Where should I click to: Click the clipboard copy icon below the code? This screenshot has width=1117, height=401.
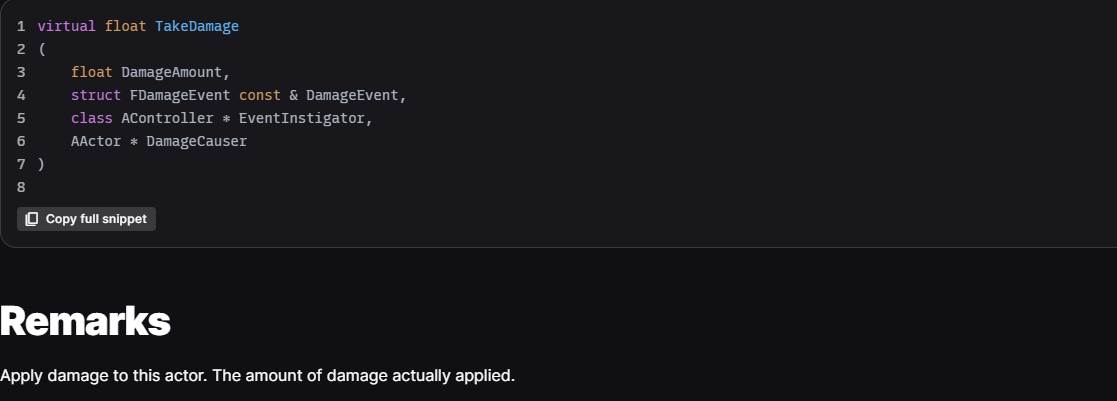pyautogui.click(x=31, y=219)
